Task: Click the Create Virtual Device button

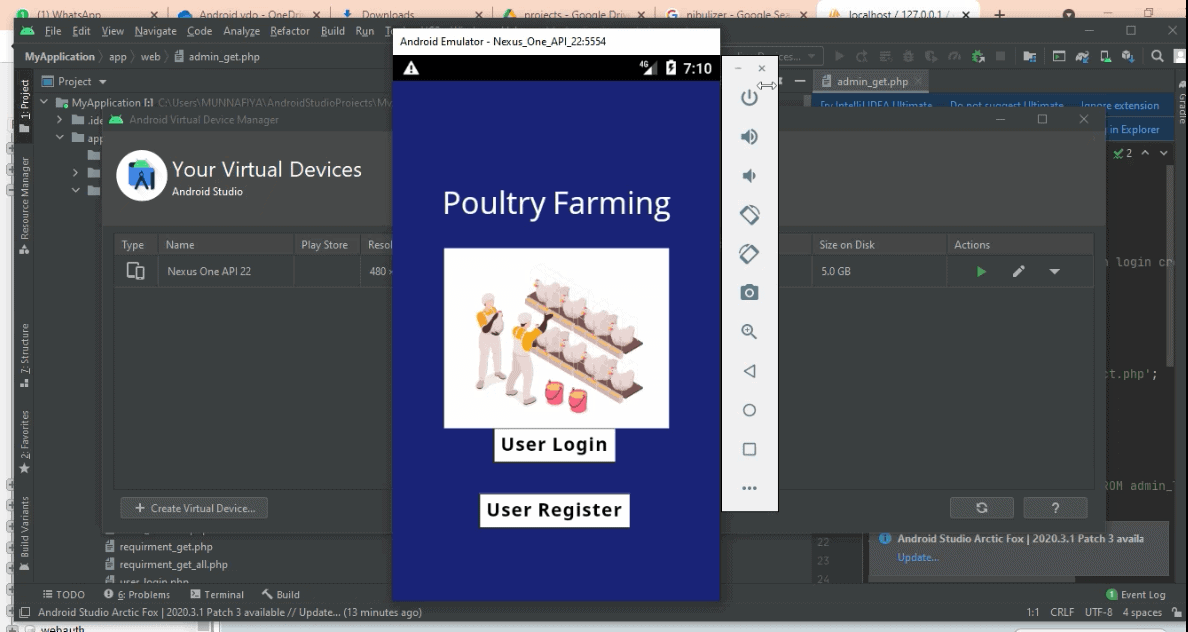Action: click(x=194, y=508)
